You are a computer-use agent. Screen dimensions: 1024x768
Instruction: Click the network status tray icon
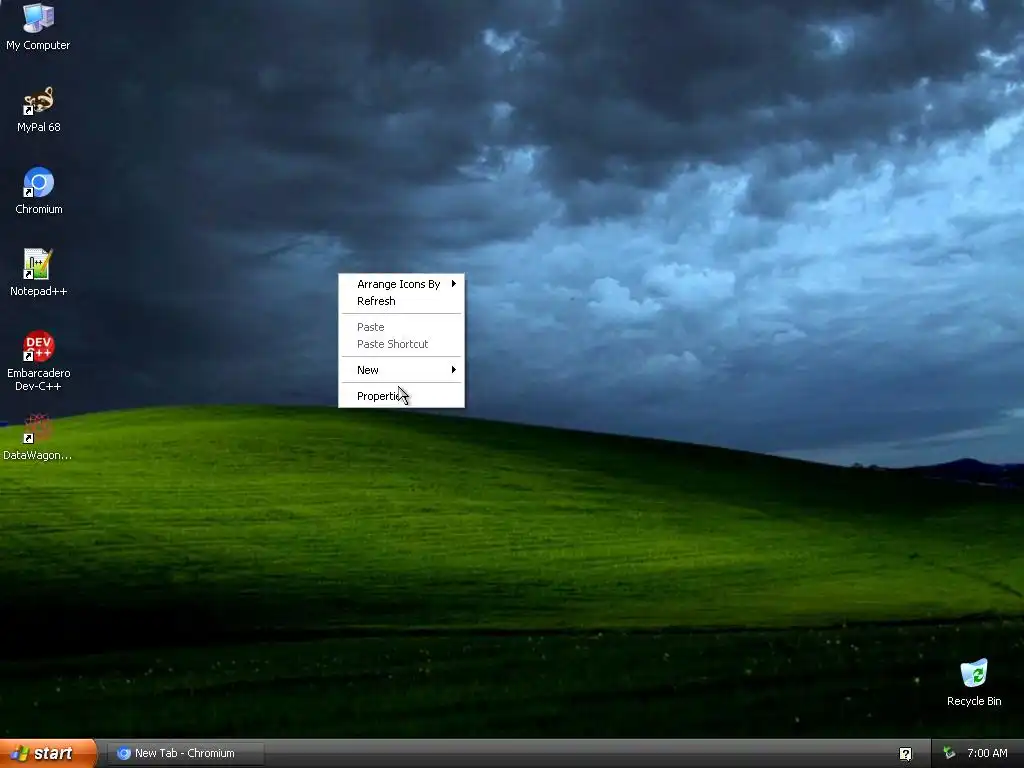pos(949,753)
